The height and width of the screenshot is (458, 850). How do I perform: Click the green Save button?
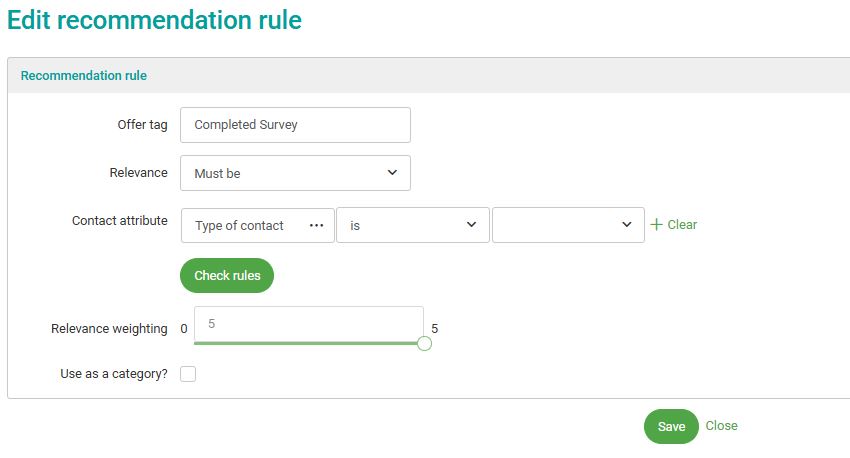671,427
